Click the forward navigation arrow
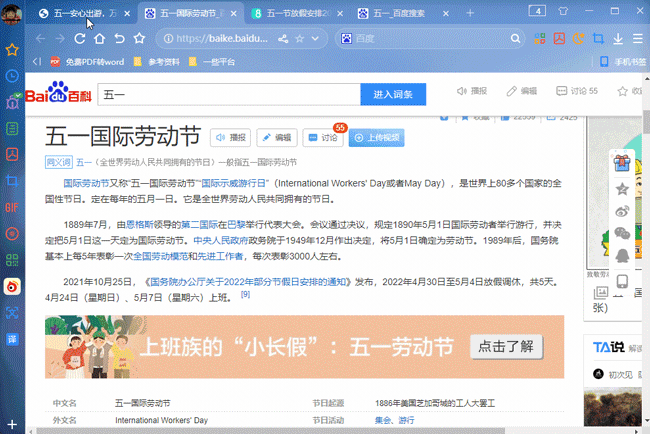The width and height of the screenshot is (650, 434). (x=60, y=39)
